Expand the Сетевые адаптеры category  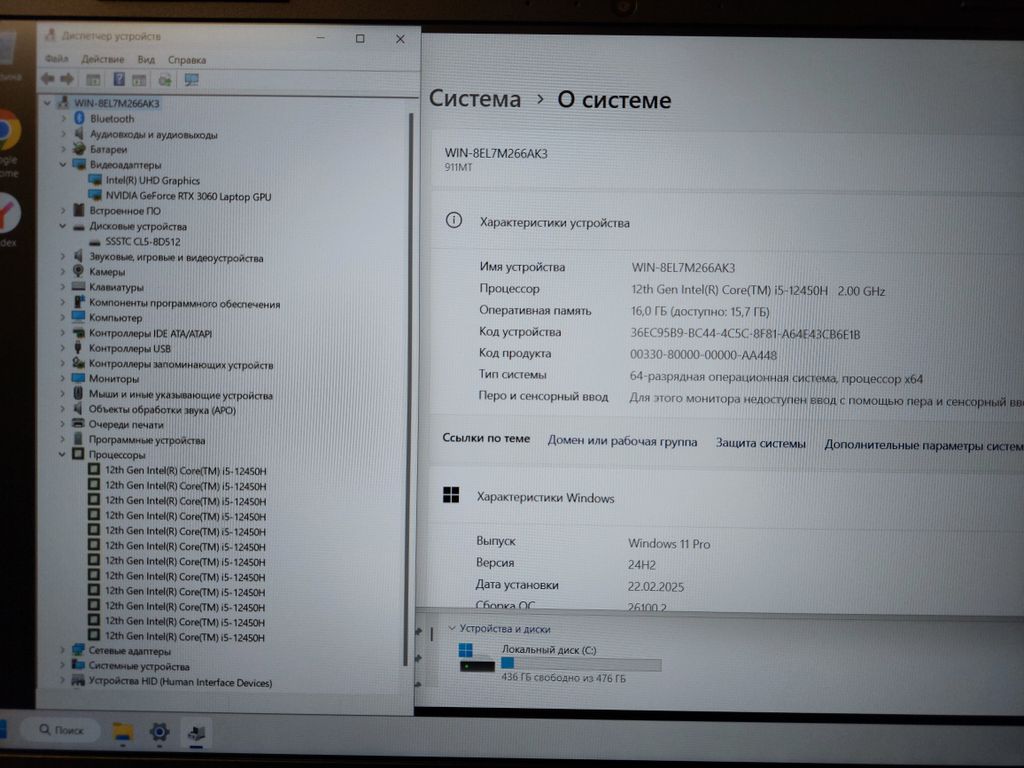[63, 650]
